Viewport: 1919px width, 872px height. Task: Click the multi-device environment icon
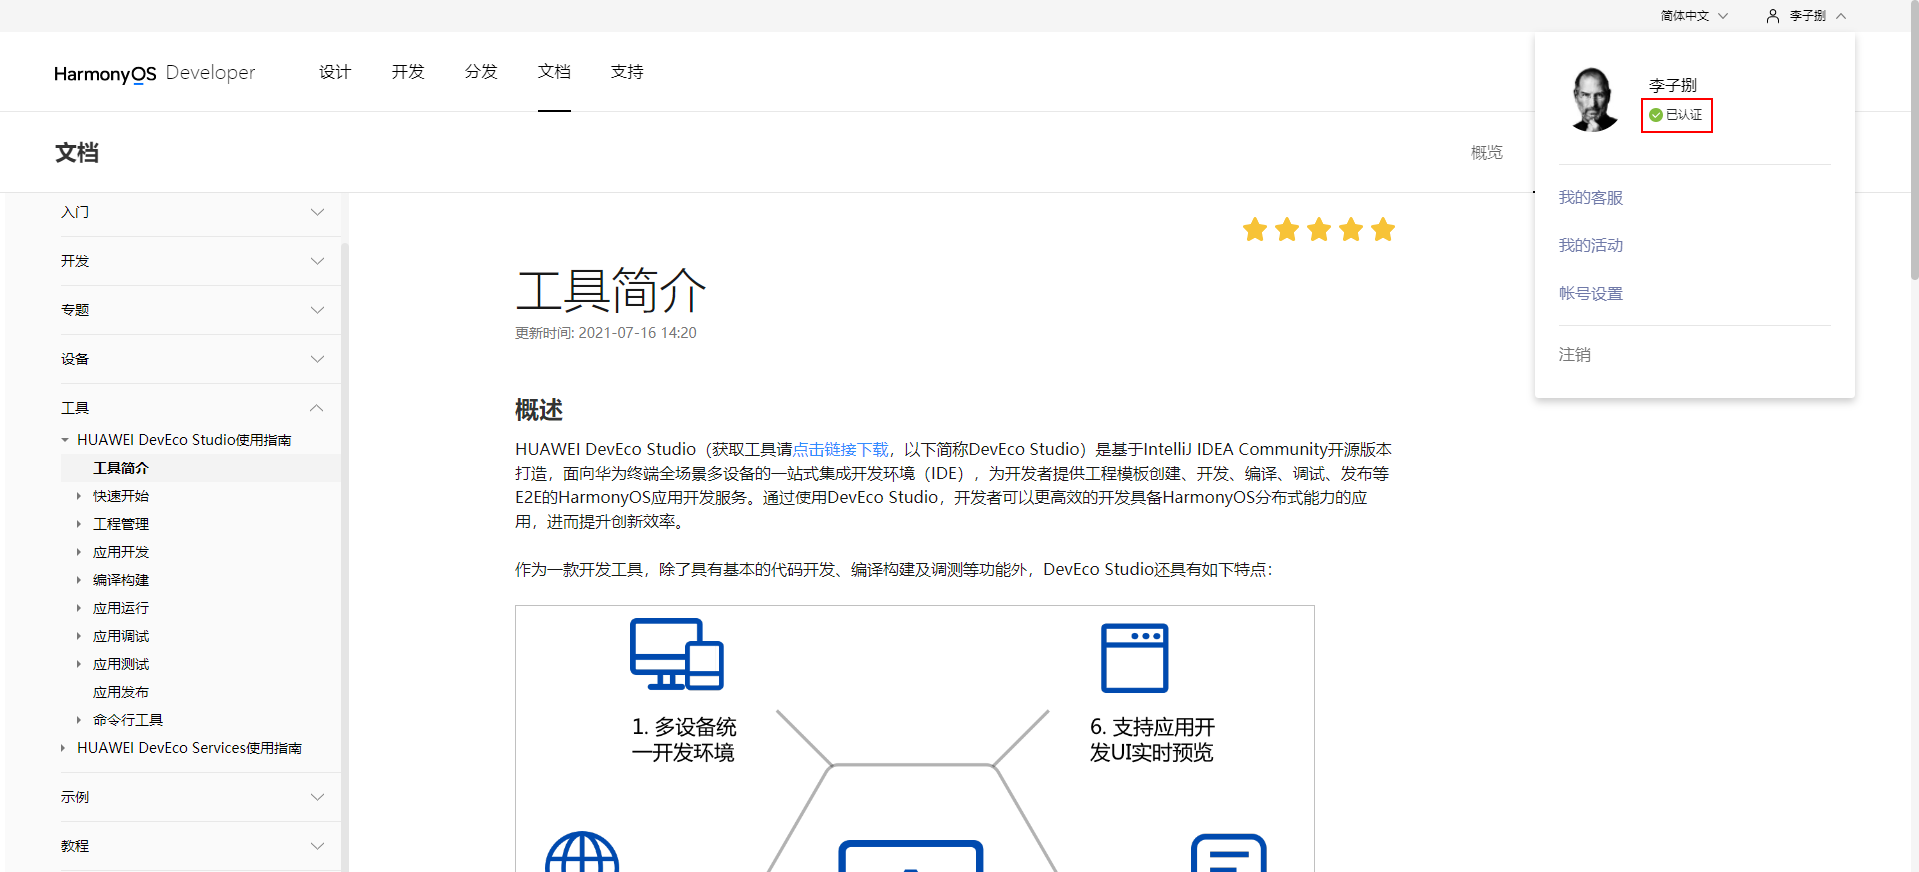click(x=677, y=654)
